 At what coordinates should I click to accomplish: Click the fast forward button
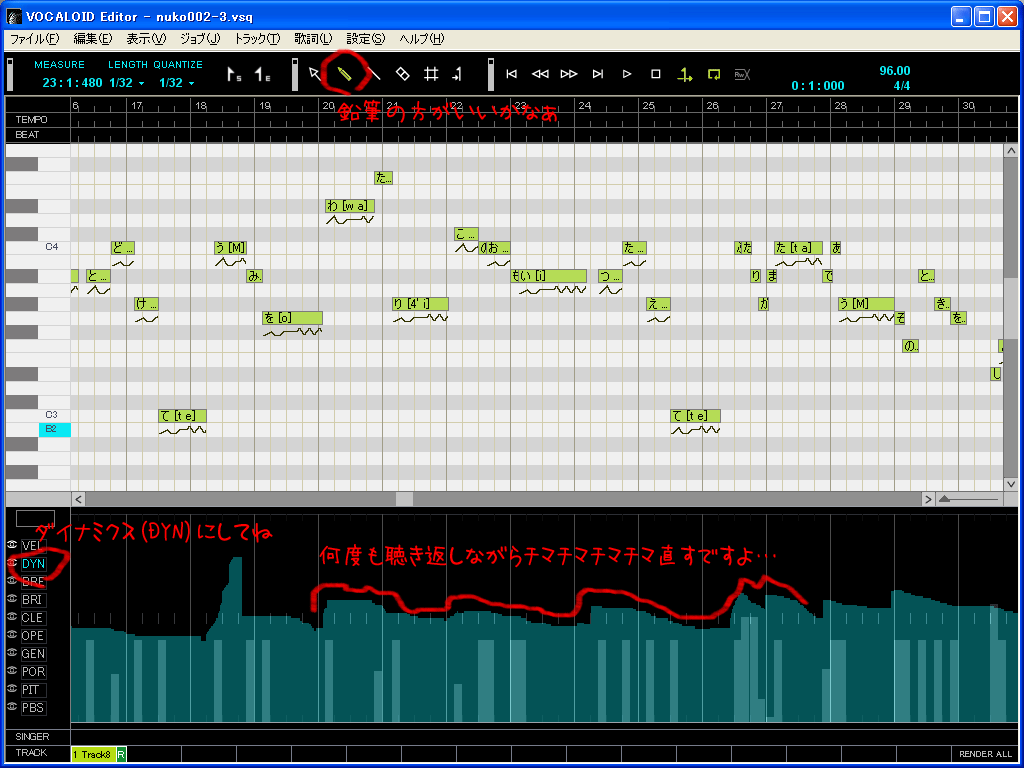(569, 74)
